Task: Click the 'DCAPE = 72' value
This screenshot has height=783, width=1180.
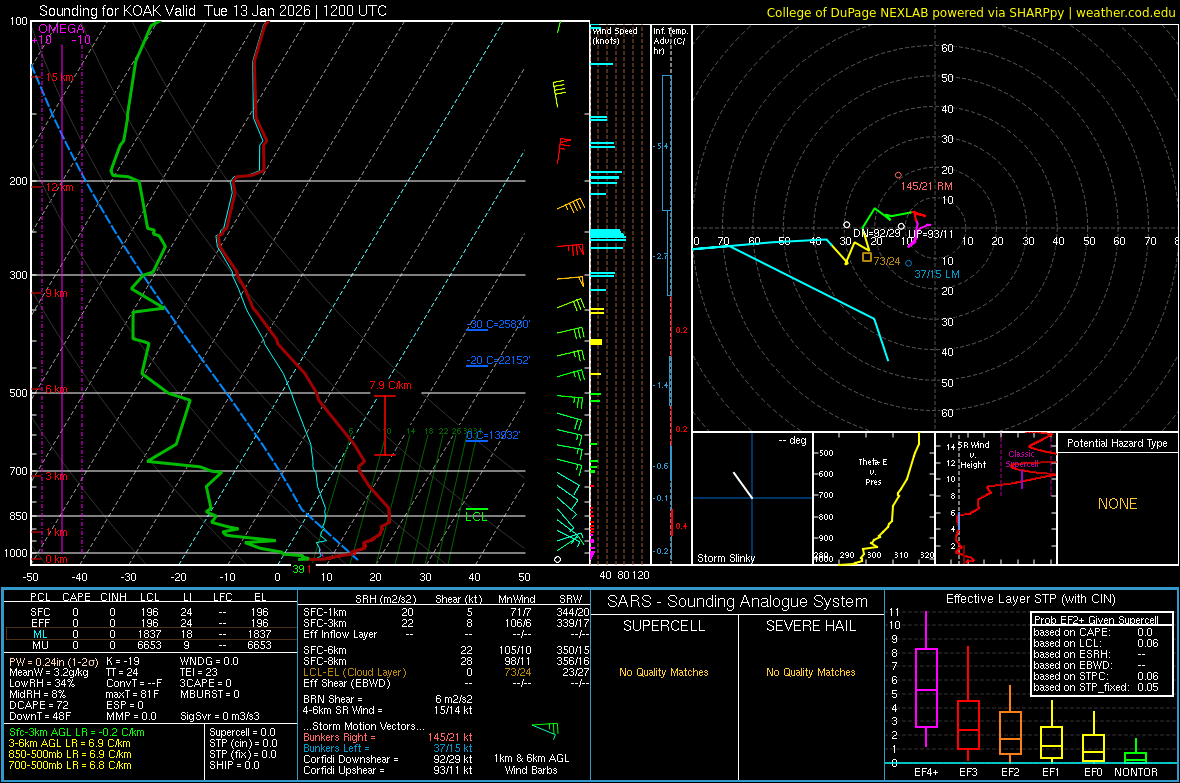Action: click(39, 705)
